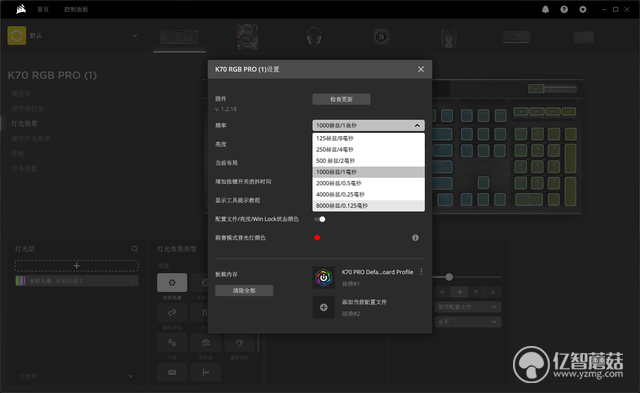Open the three-dot menu for K70 PRO Default profile
The height and width of the screenshot is (393, 640).
(x=421, y=272)
